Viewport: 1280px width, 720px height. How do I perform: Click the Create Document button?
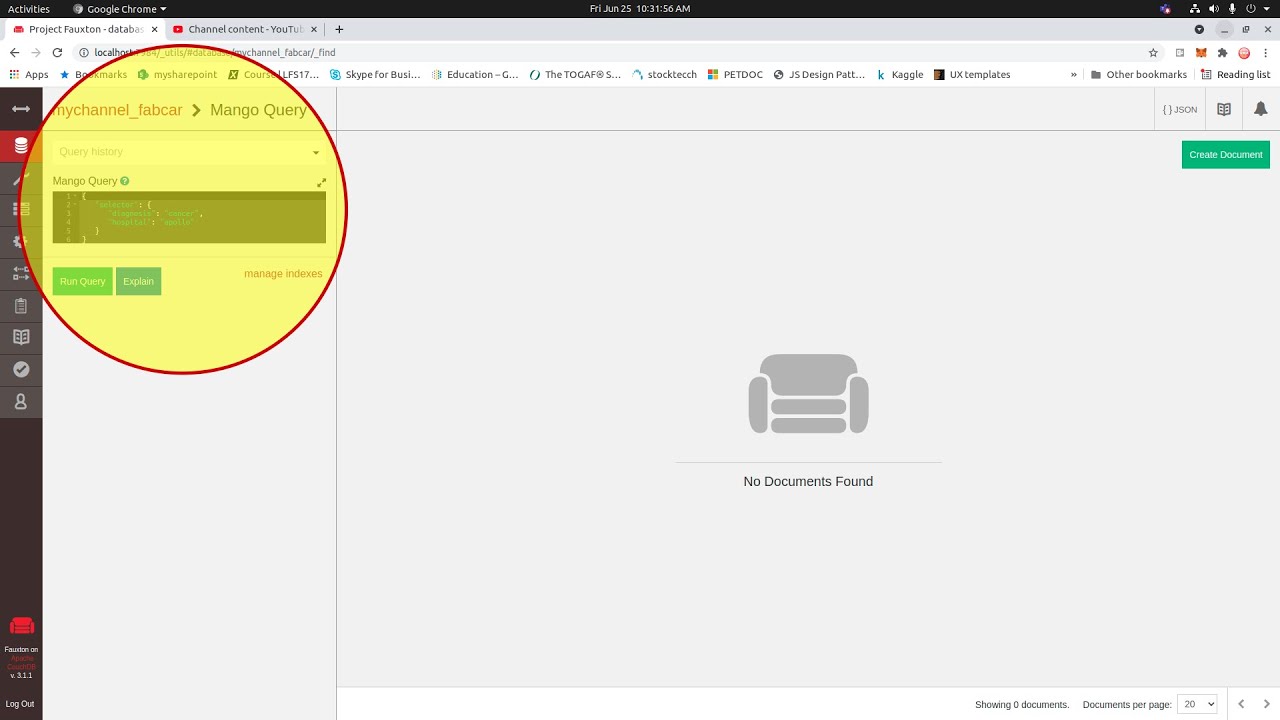[1226, 155]
